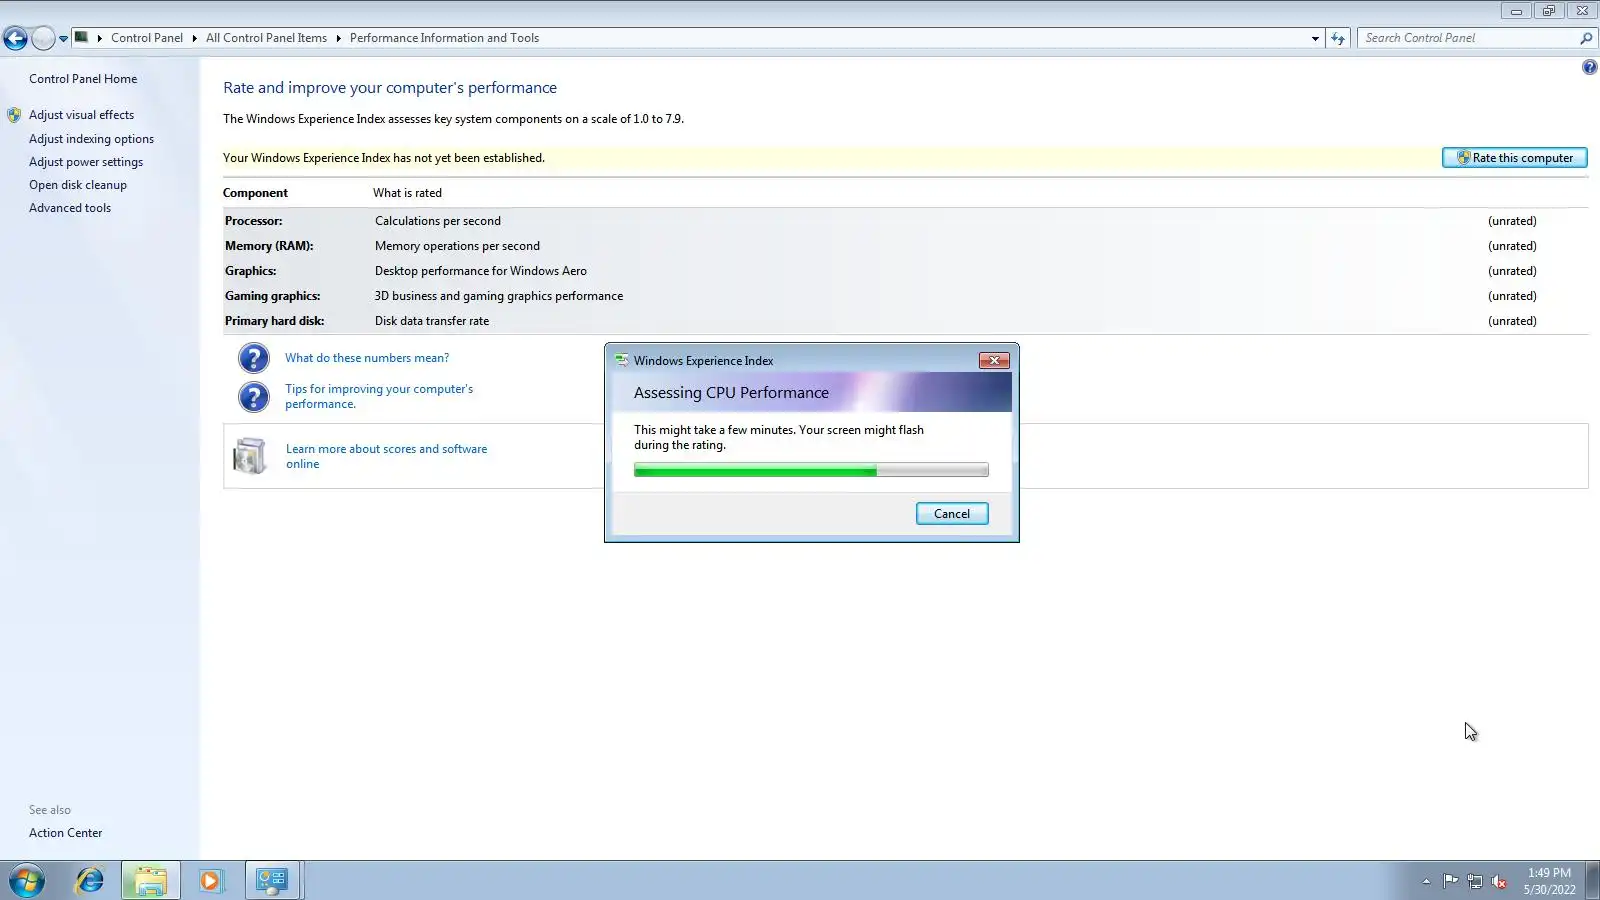Open Control Panel Home link
1600x900 pixels.
coord(83,79)
